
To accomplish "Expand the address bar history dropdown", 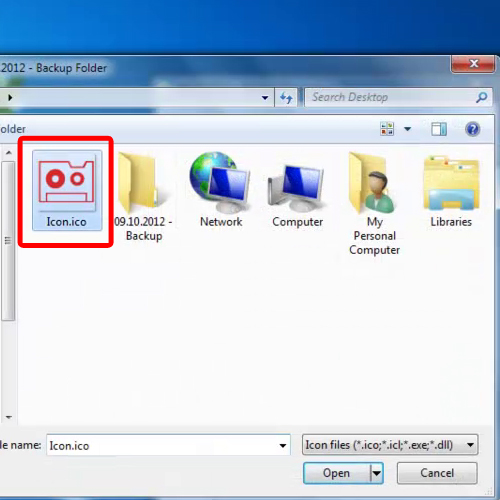I will [x=265, y=98].
